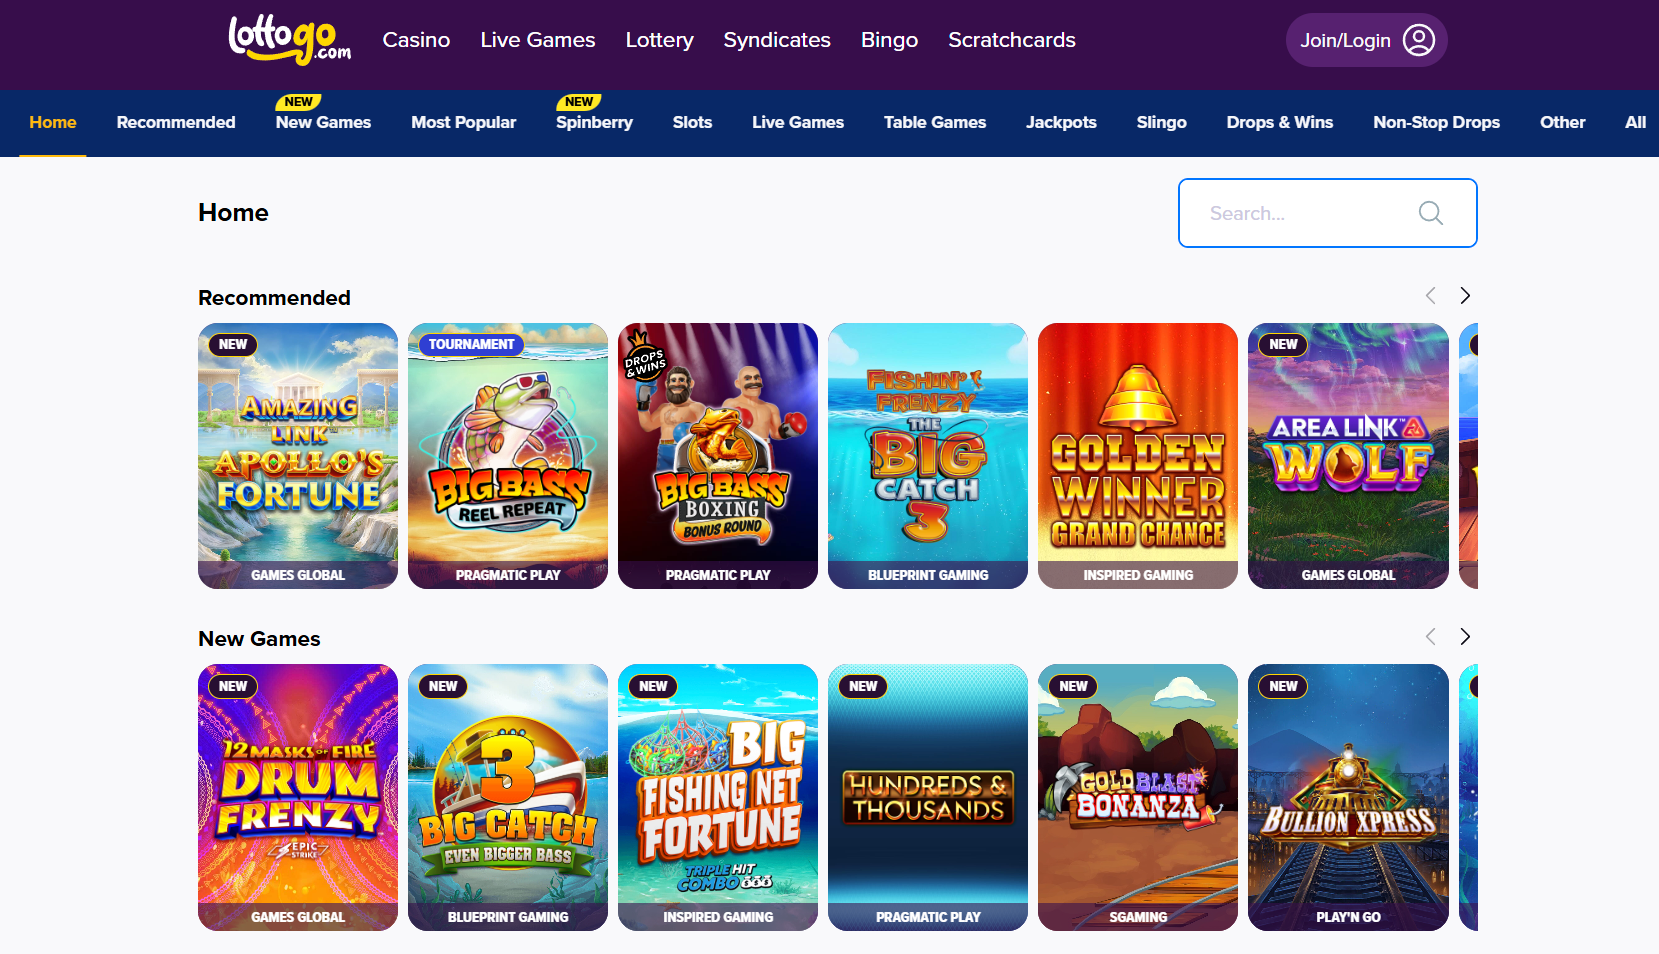Screen dimensions: 1659x954
Task: Focus the Search input field
Action: pos(1327,213)
